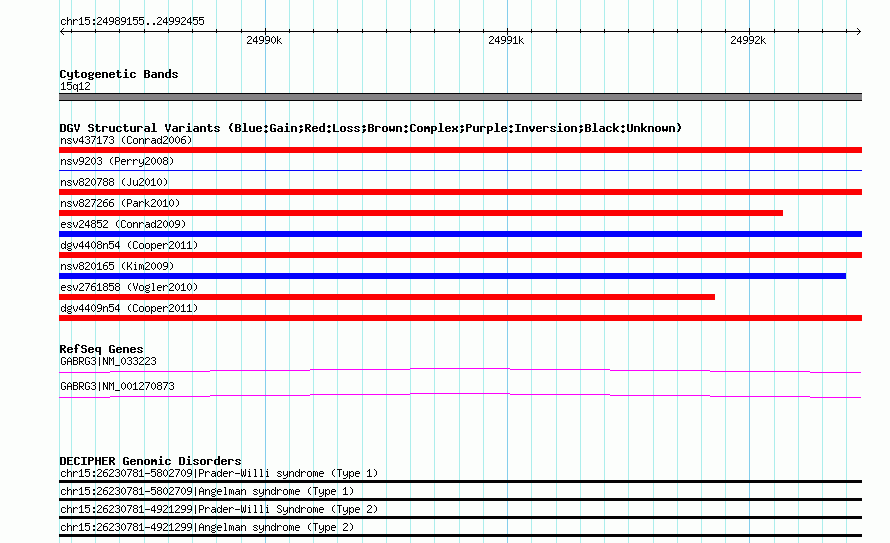Screen dimensions: 890x543
Task: Select the RefSeq Genes track title
Action: click(101, 349)
